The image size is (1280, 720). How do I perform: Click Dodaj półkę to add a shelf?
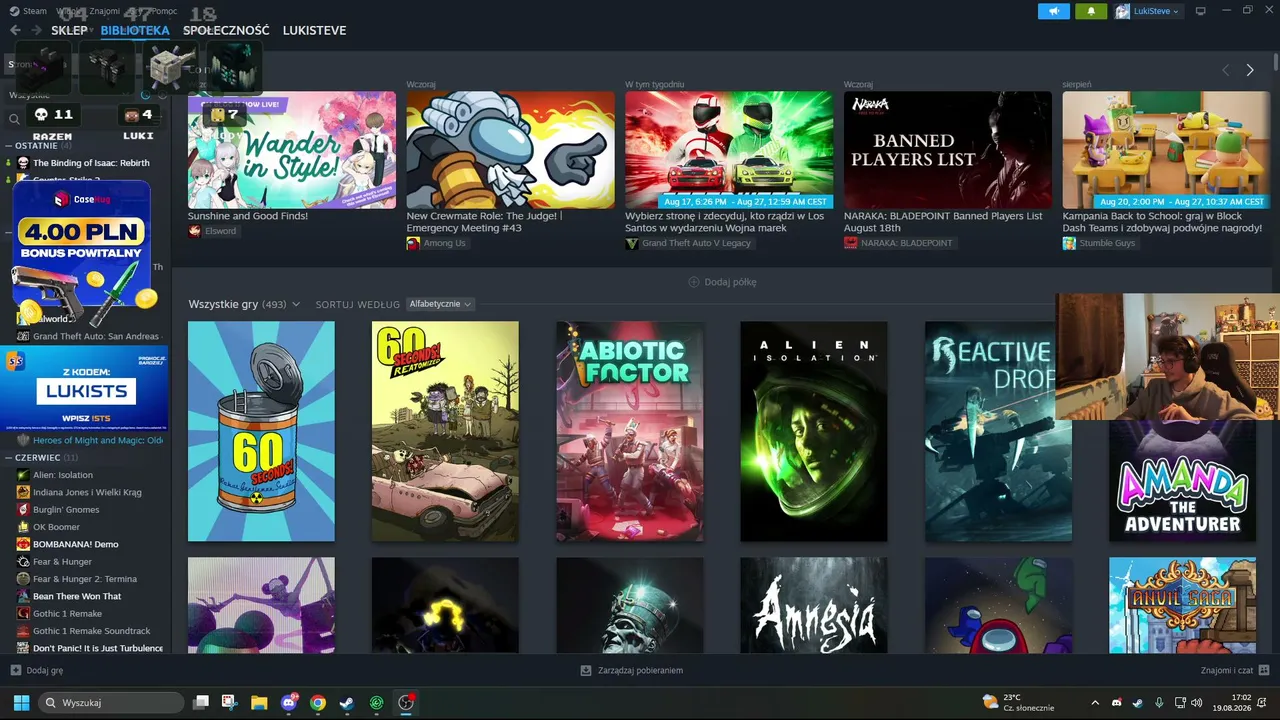point(722,282)
